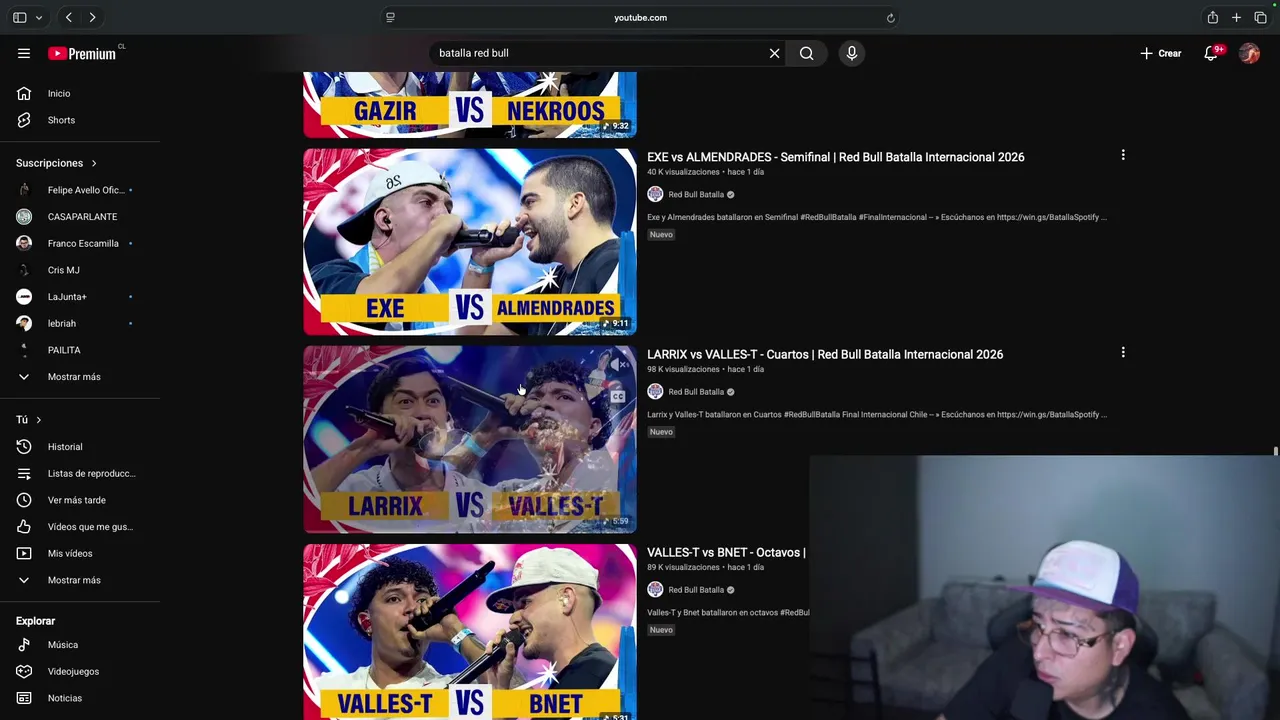Viewport: 1280px width, 720px height.
Task: Open Red Bull Batalla channel under LARRIX video
Action: (696, 392)
